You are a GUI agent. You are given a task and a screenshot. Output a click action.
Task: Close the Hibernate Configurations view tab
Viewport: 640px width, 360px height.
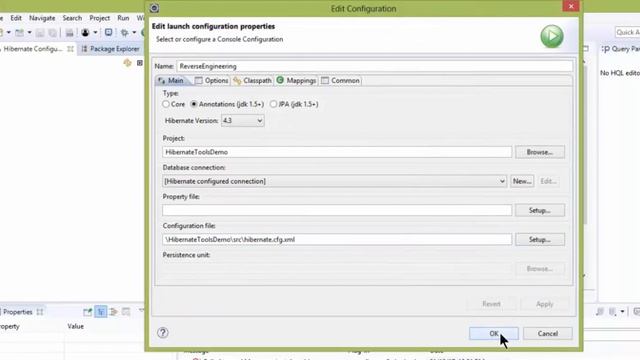[x=71, y=49]
